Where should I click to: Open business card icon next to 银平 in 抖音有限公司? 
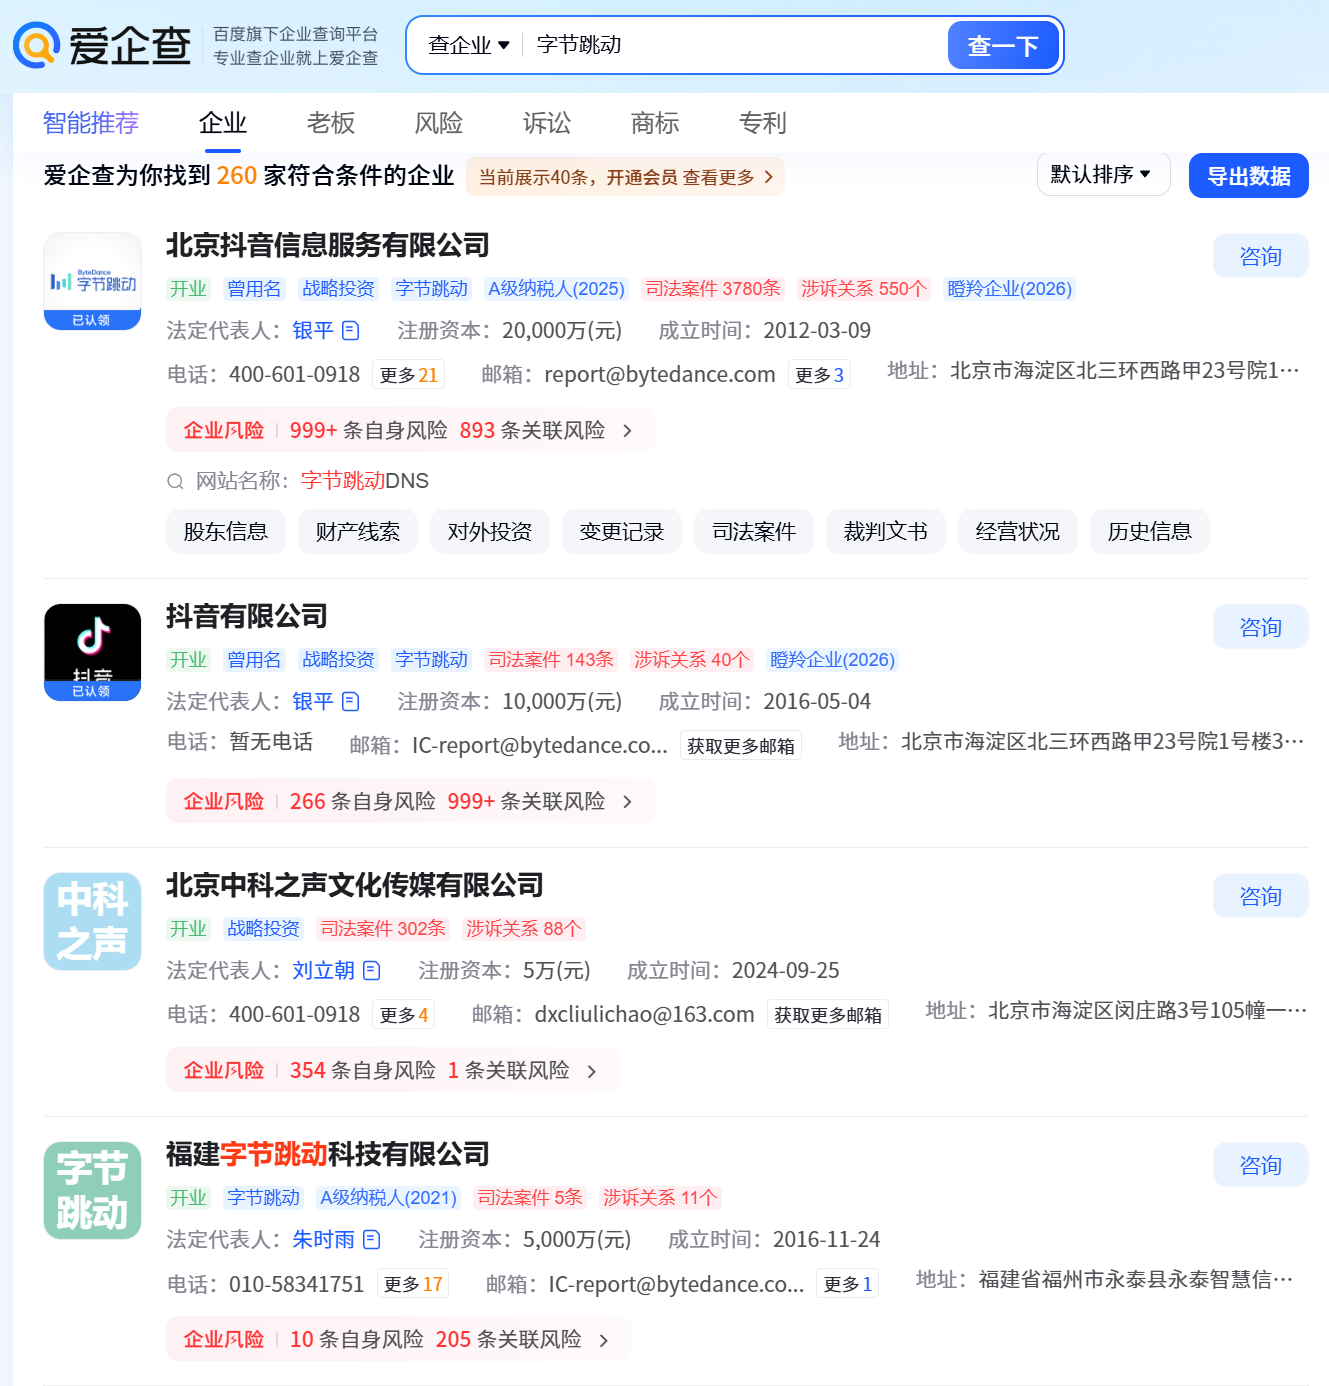click(350, 701)
